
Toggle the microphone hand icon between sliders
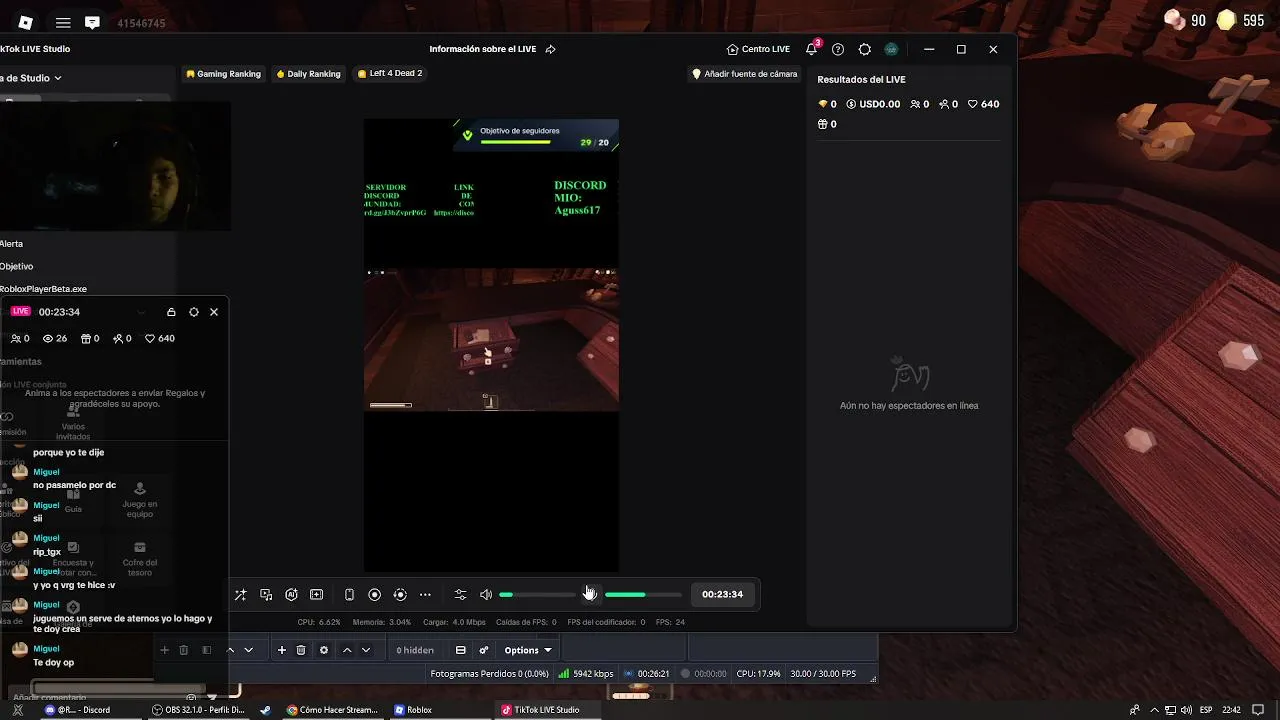coord(590,594)
